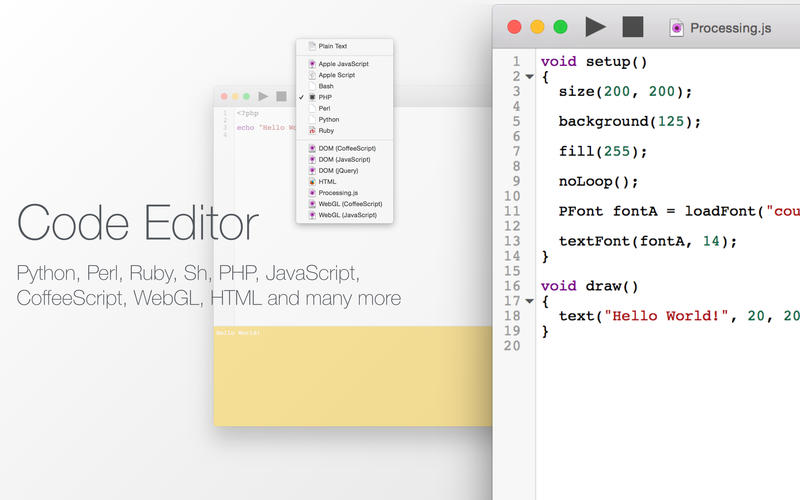The image size is (800, 500).
Task: Select the Processing.js entry in the language menu
Action: (x=344, y=193)
